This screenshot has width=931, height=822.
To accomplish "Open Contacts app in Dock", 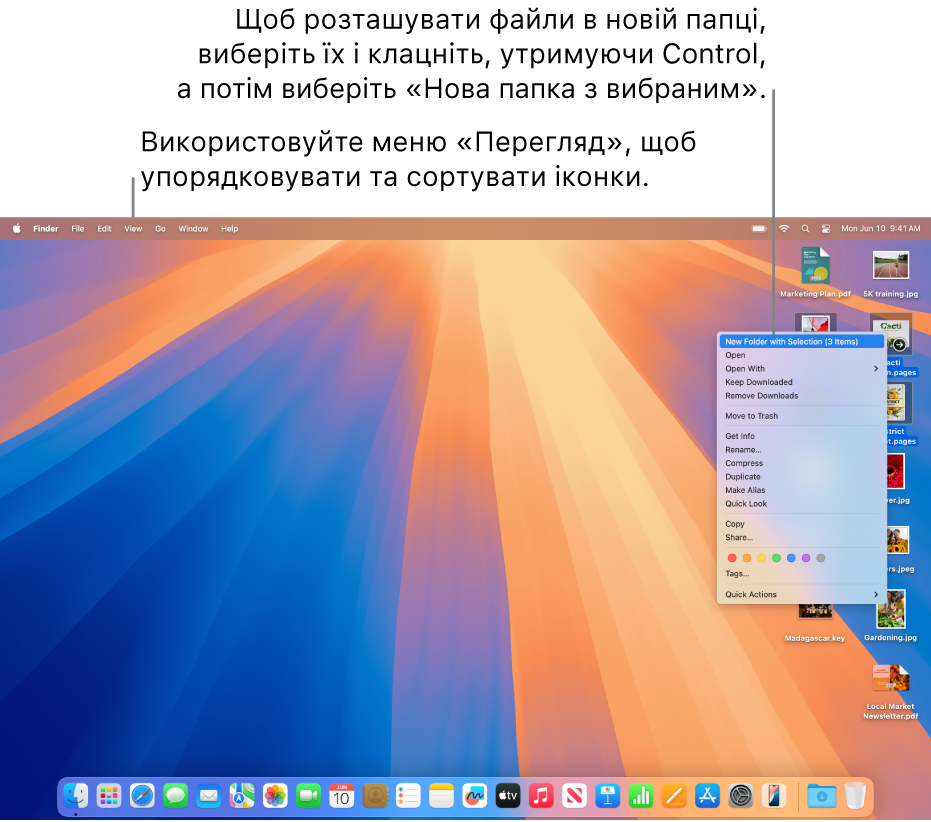I will pos(375,796).
